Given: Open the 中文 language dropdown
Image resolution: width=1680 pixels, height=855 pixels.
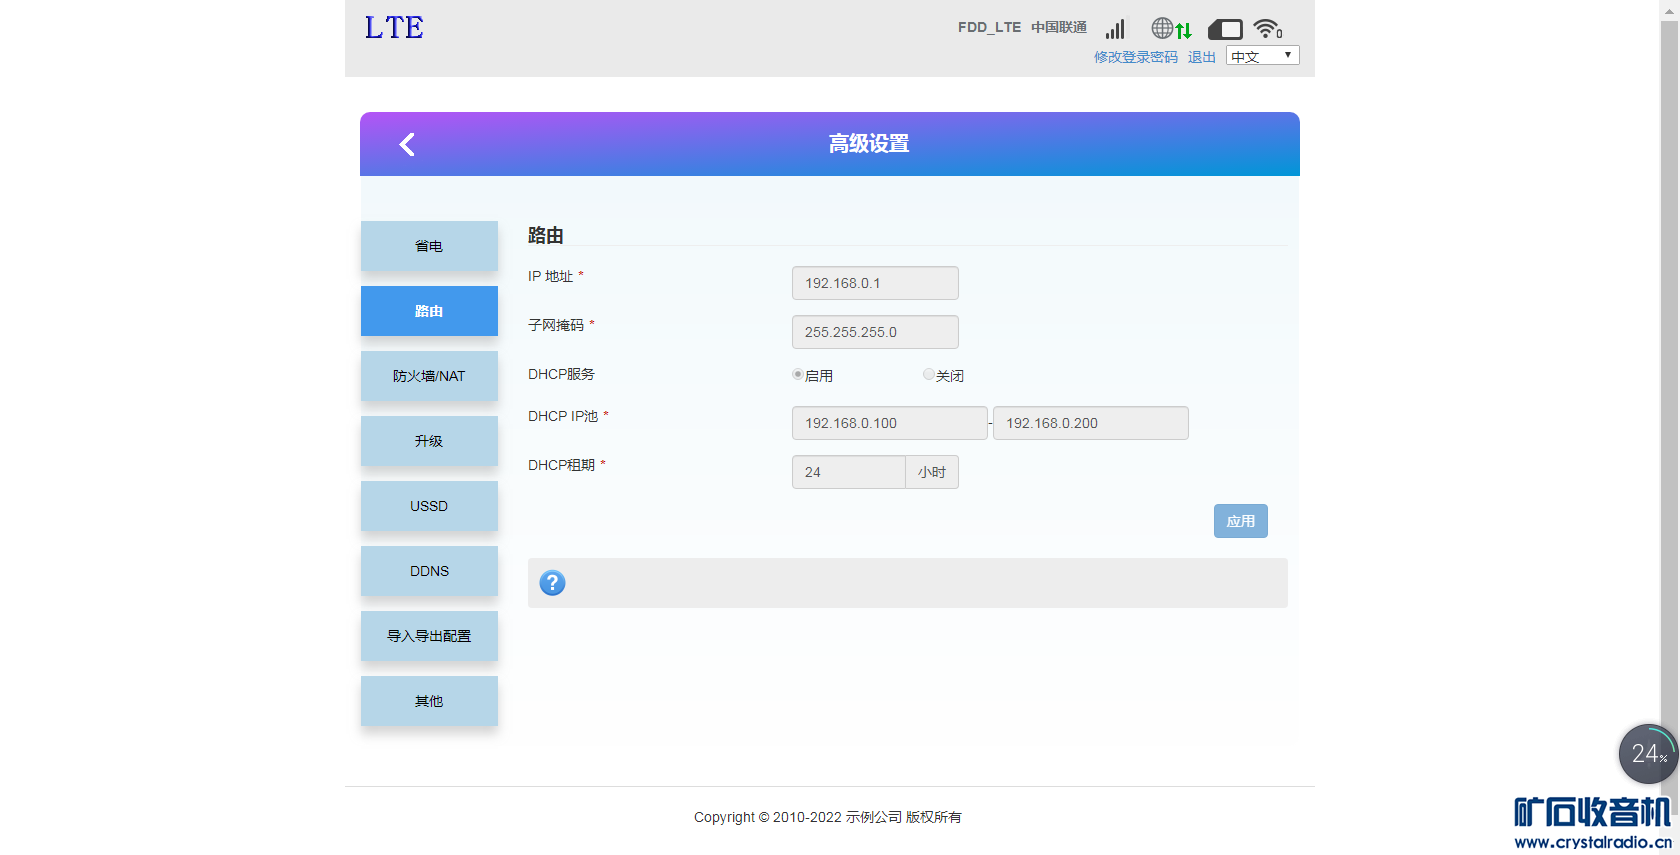Looking at the screenshot, I should (x=1263, y=56).
